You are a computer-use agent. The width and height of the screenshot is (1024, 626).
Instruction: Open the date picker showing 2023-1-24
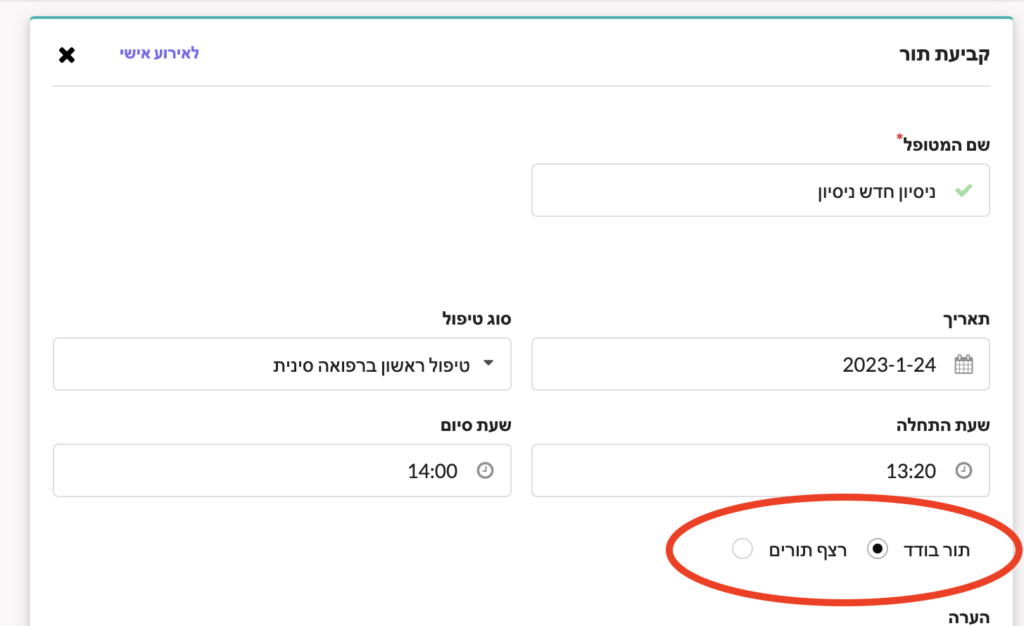760,364
